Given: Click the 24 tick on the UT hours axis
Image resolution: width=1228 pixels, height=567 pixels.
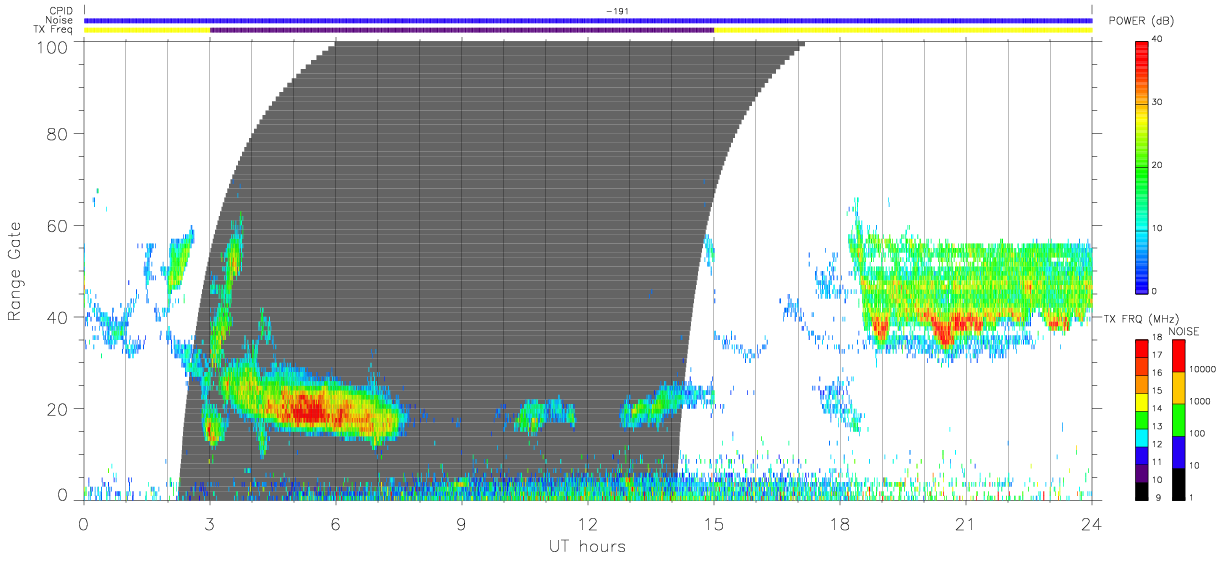Looking at the screenshot, I should coord(1092,523).
